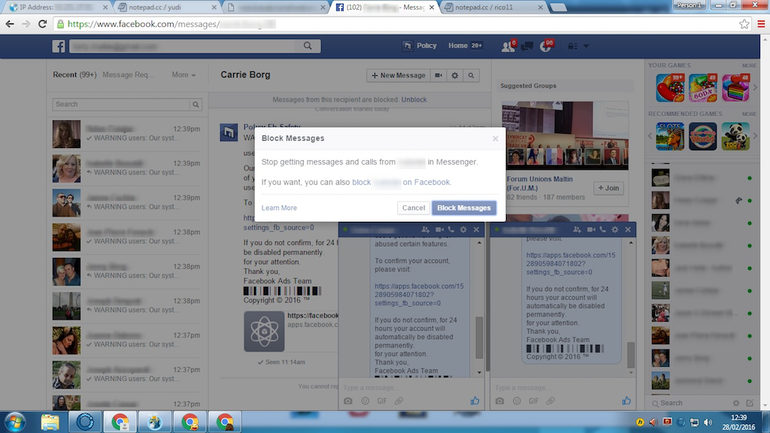Select the Recent (99+) tab

(x=75, y=75)
